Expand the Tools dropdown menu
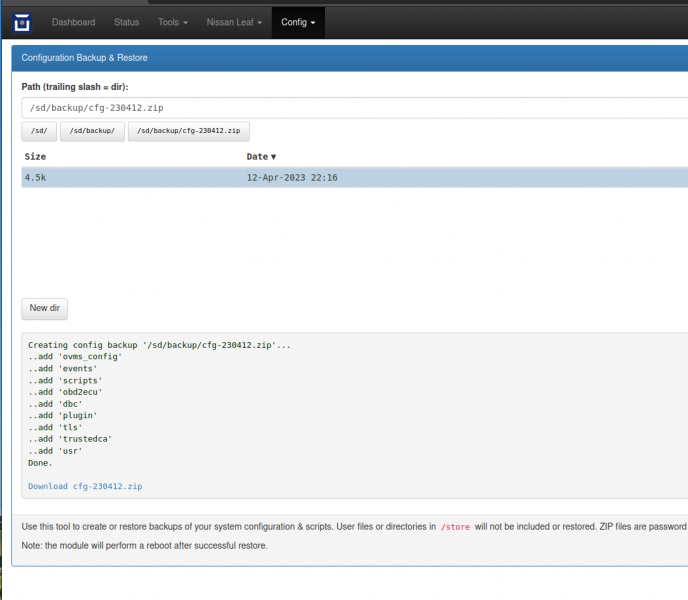This screenshot has height=600, width=688. (x=173, y=22)
